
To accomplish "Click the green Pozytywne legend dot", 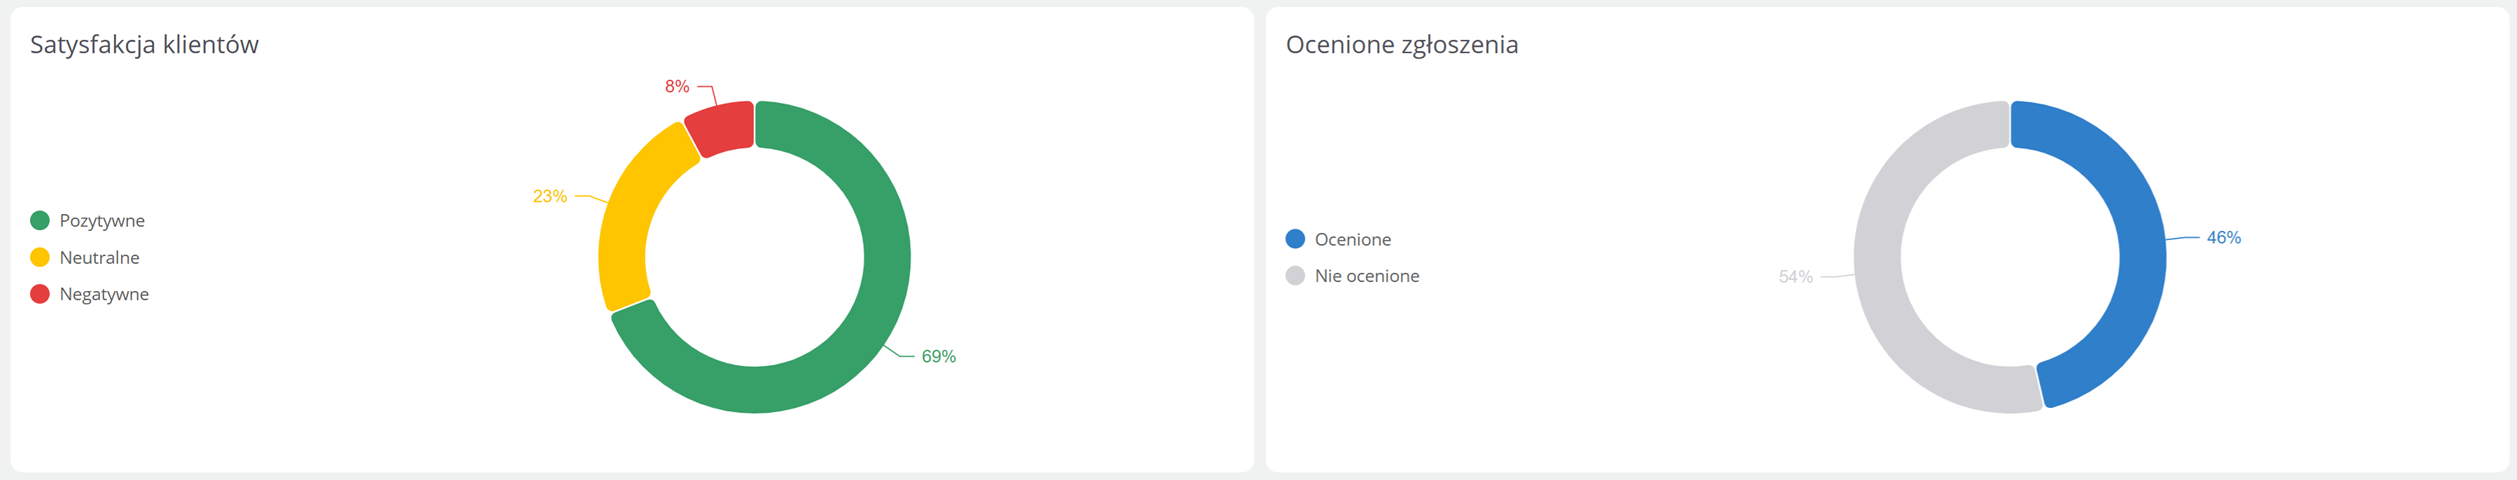I will tap(40, 220).
